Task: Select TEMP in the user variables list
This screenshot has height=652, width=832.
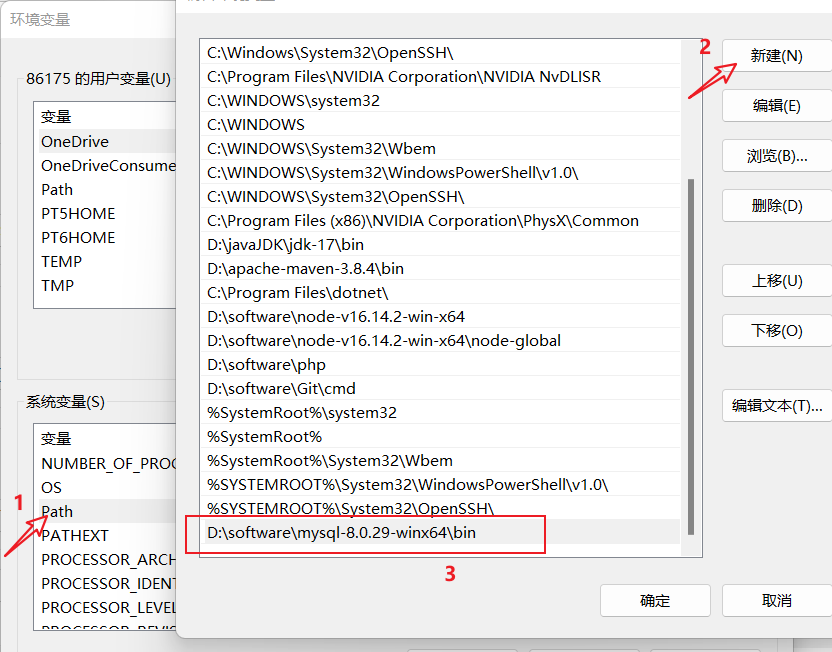Action: [x=62, y=262]
